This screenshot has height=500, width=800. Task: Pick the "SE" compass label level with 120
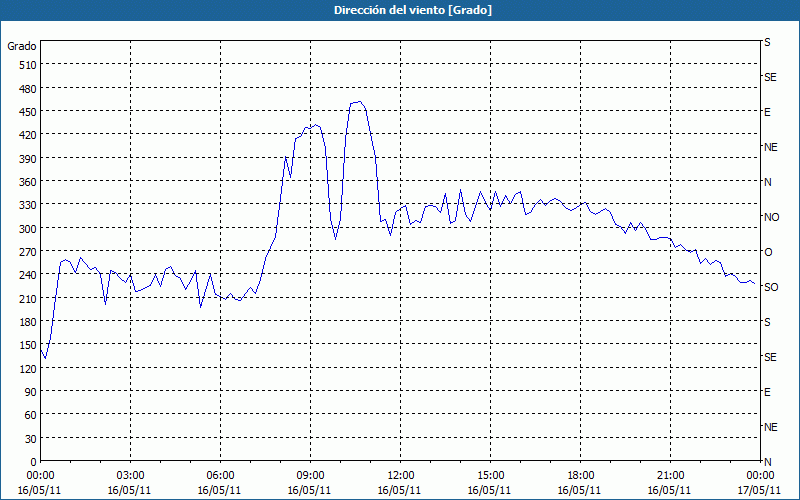tap(770, 357)
